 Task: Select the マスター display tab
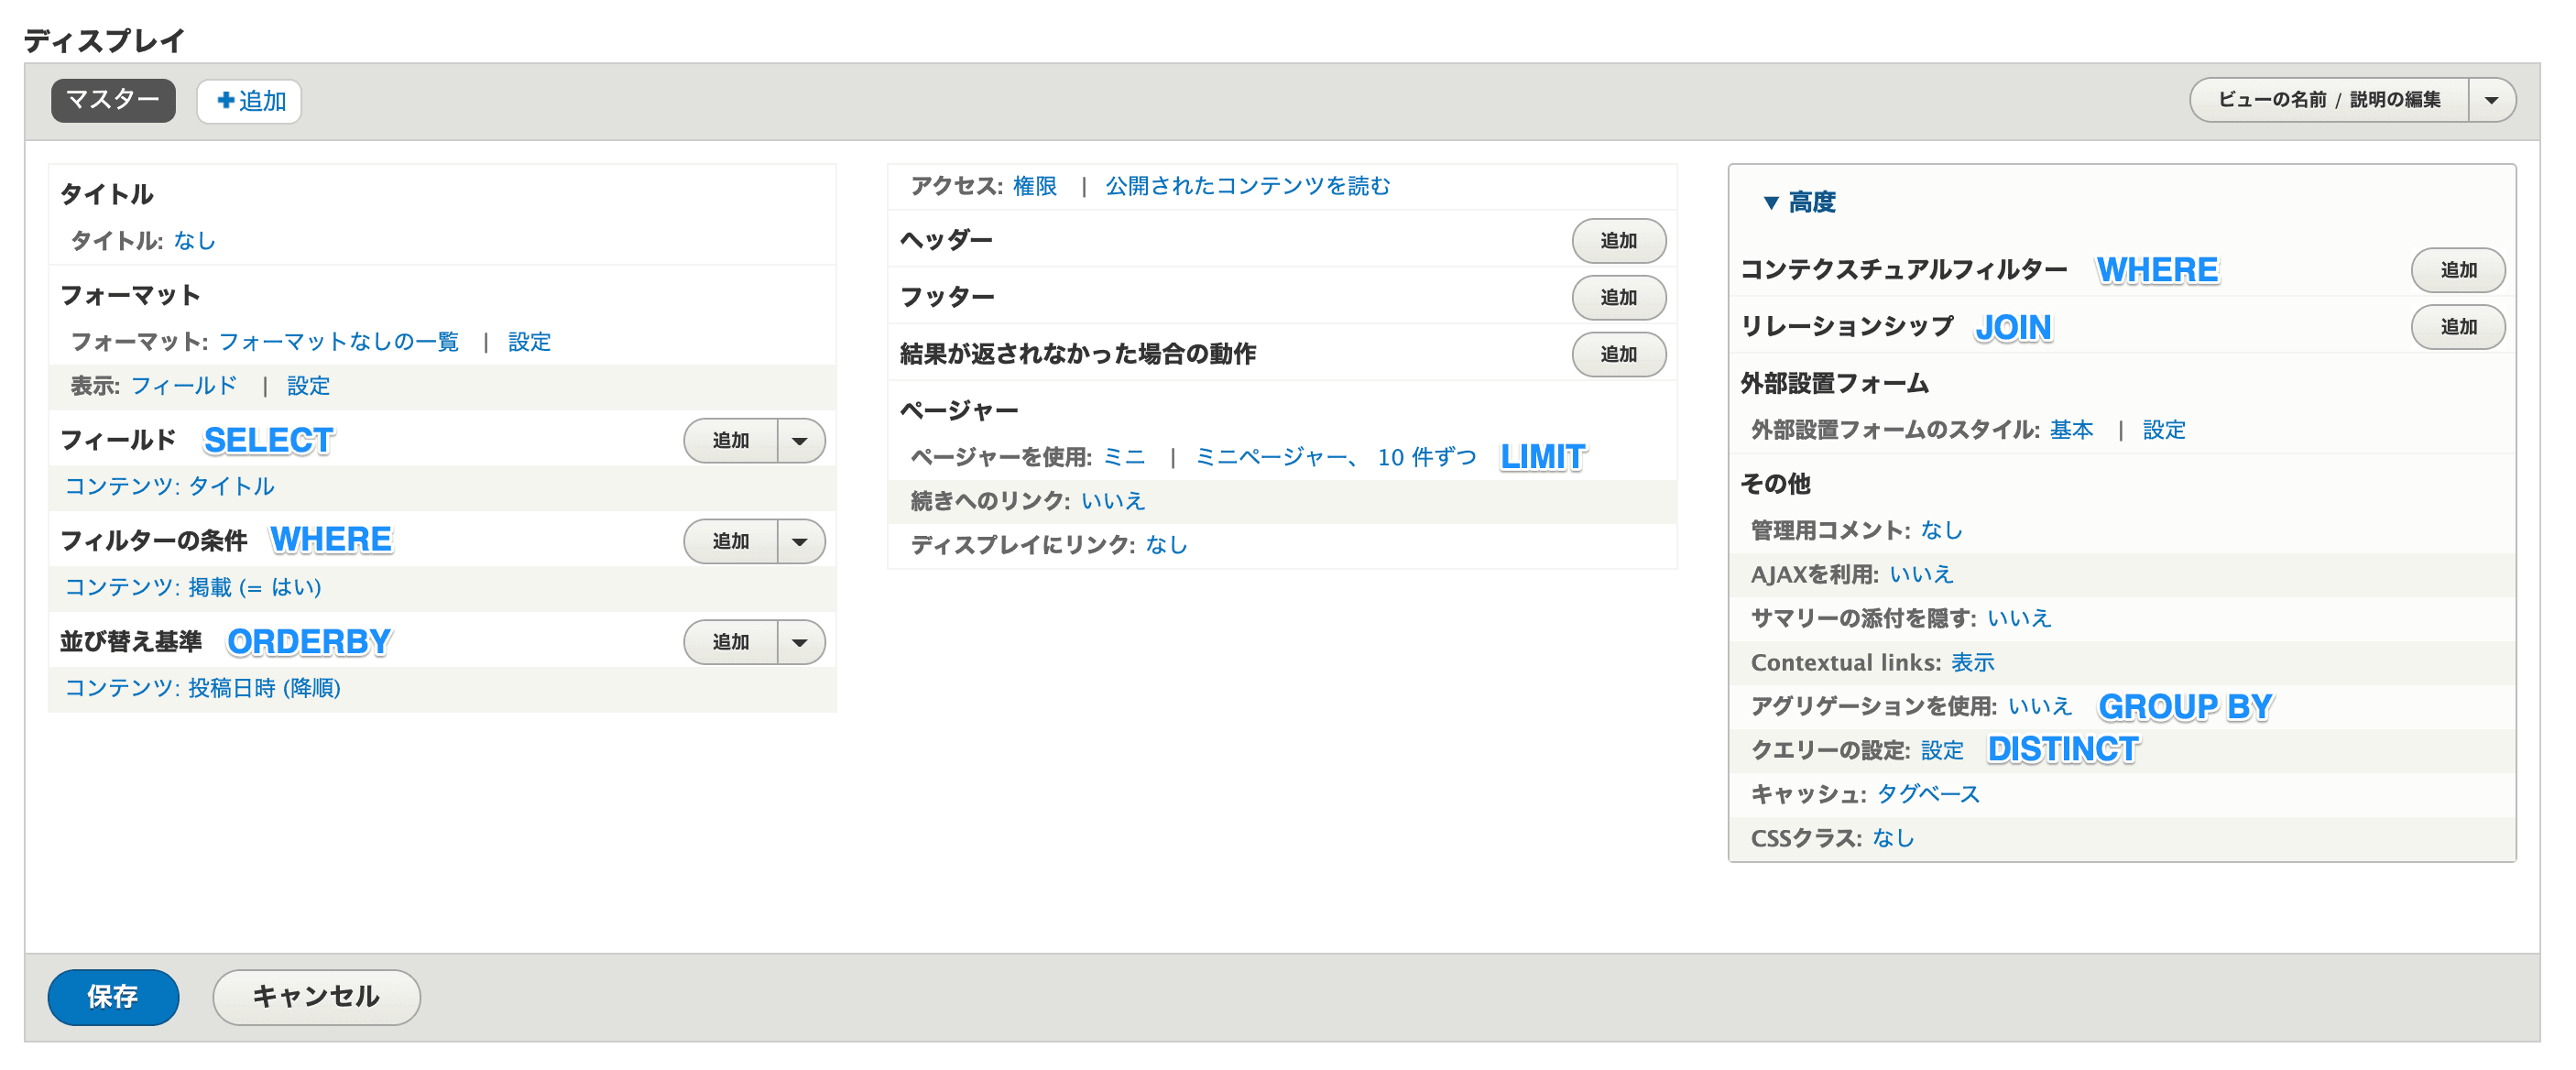click(113, 100)
